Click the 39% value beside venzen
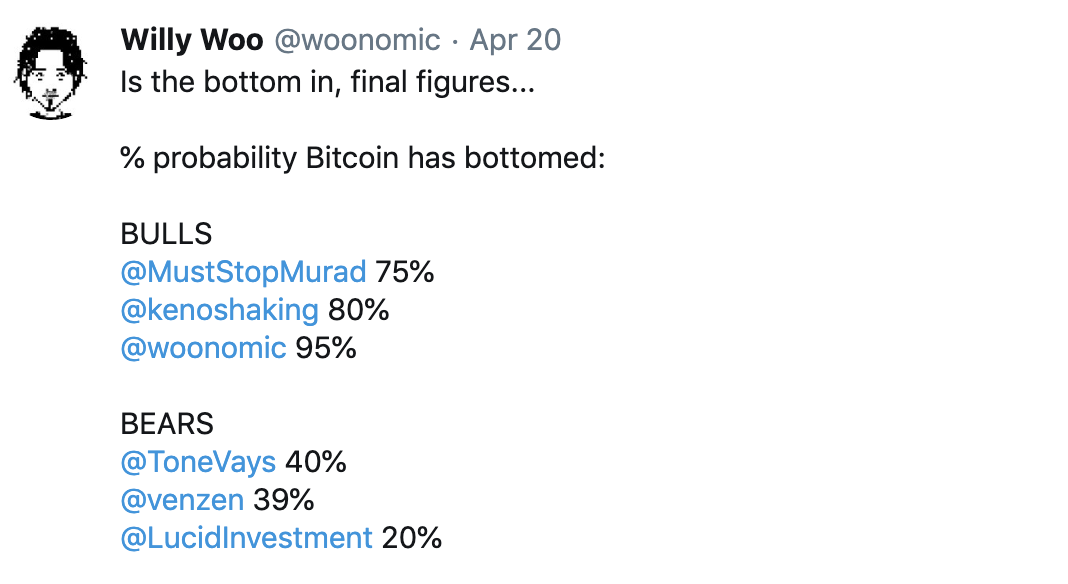Viewport: 1068px width, 584px height. tap(283, 500)
